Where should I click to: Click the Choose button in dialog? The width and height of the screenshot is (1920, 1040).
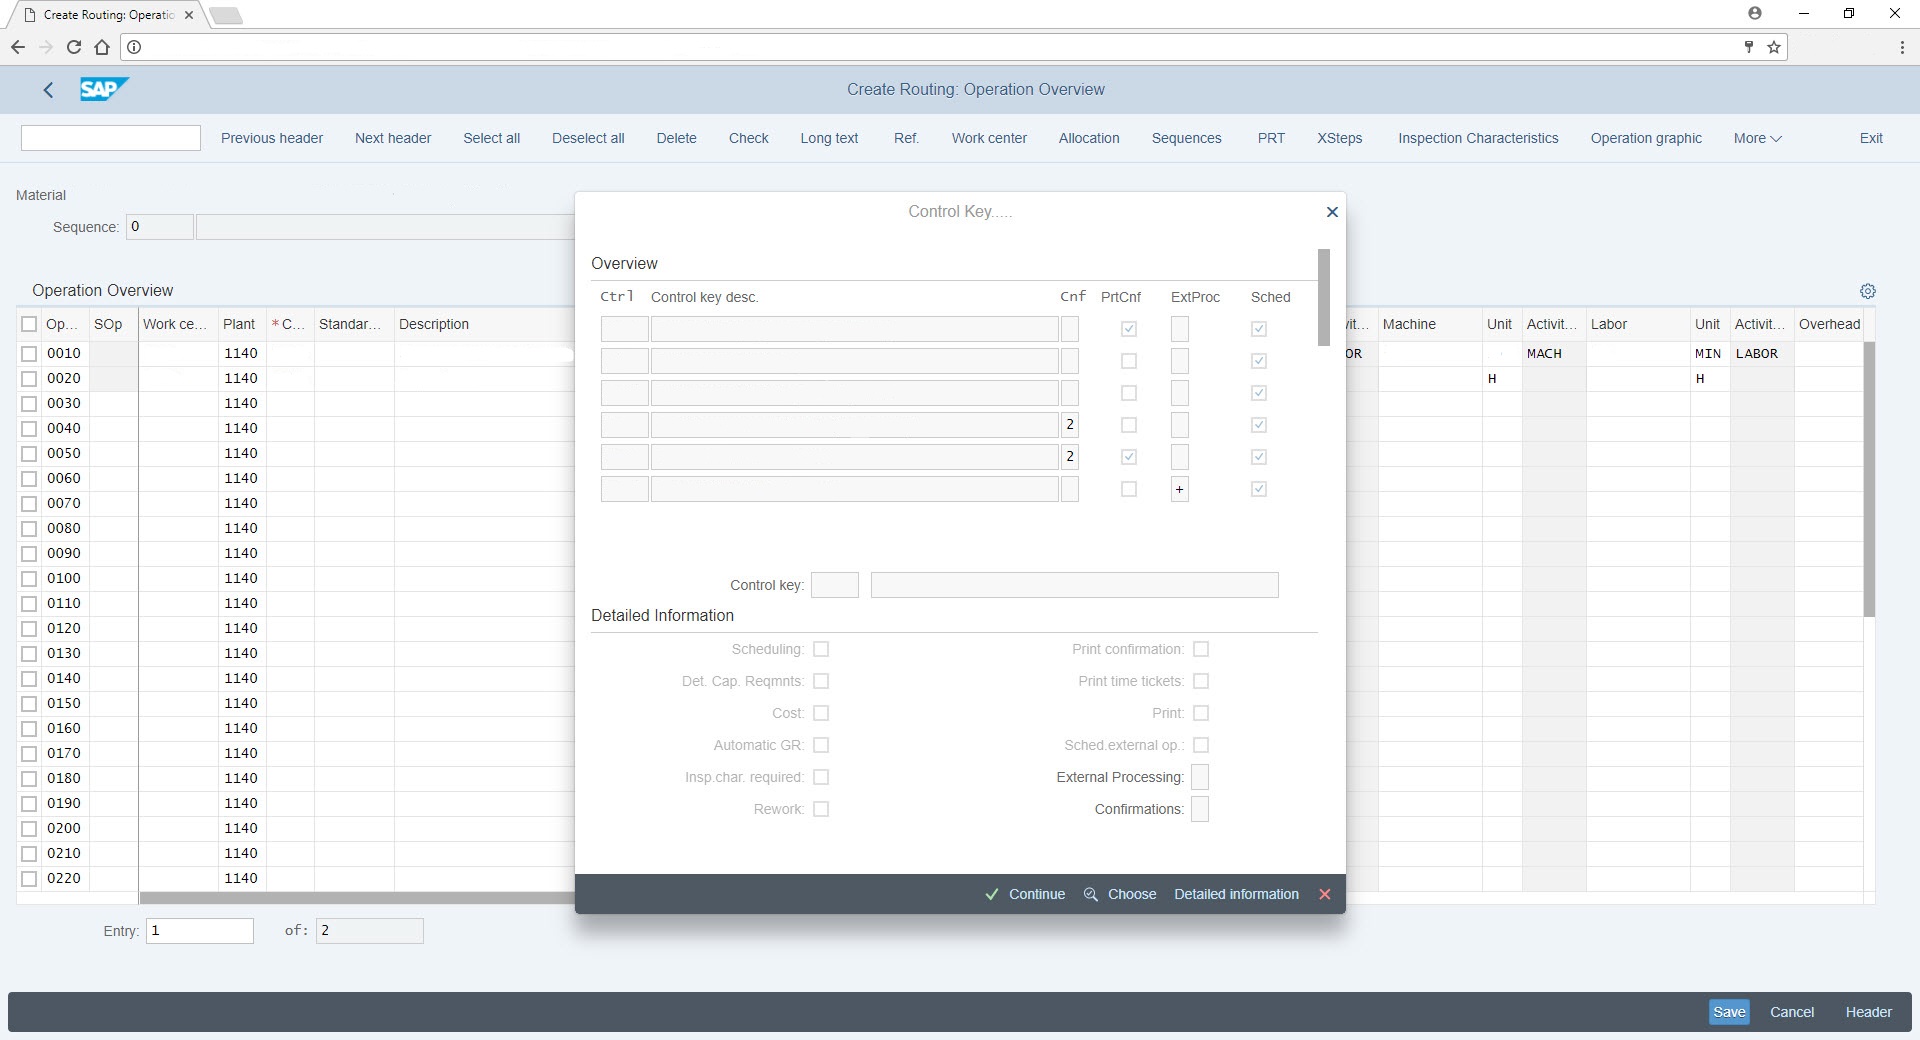tap(1120, 894)
